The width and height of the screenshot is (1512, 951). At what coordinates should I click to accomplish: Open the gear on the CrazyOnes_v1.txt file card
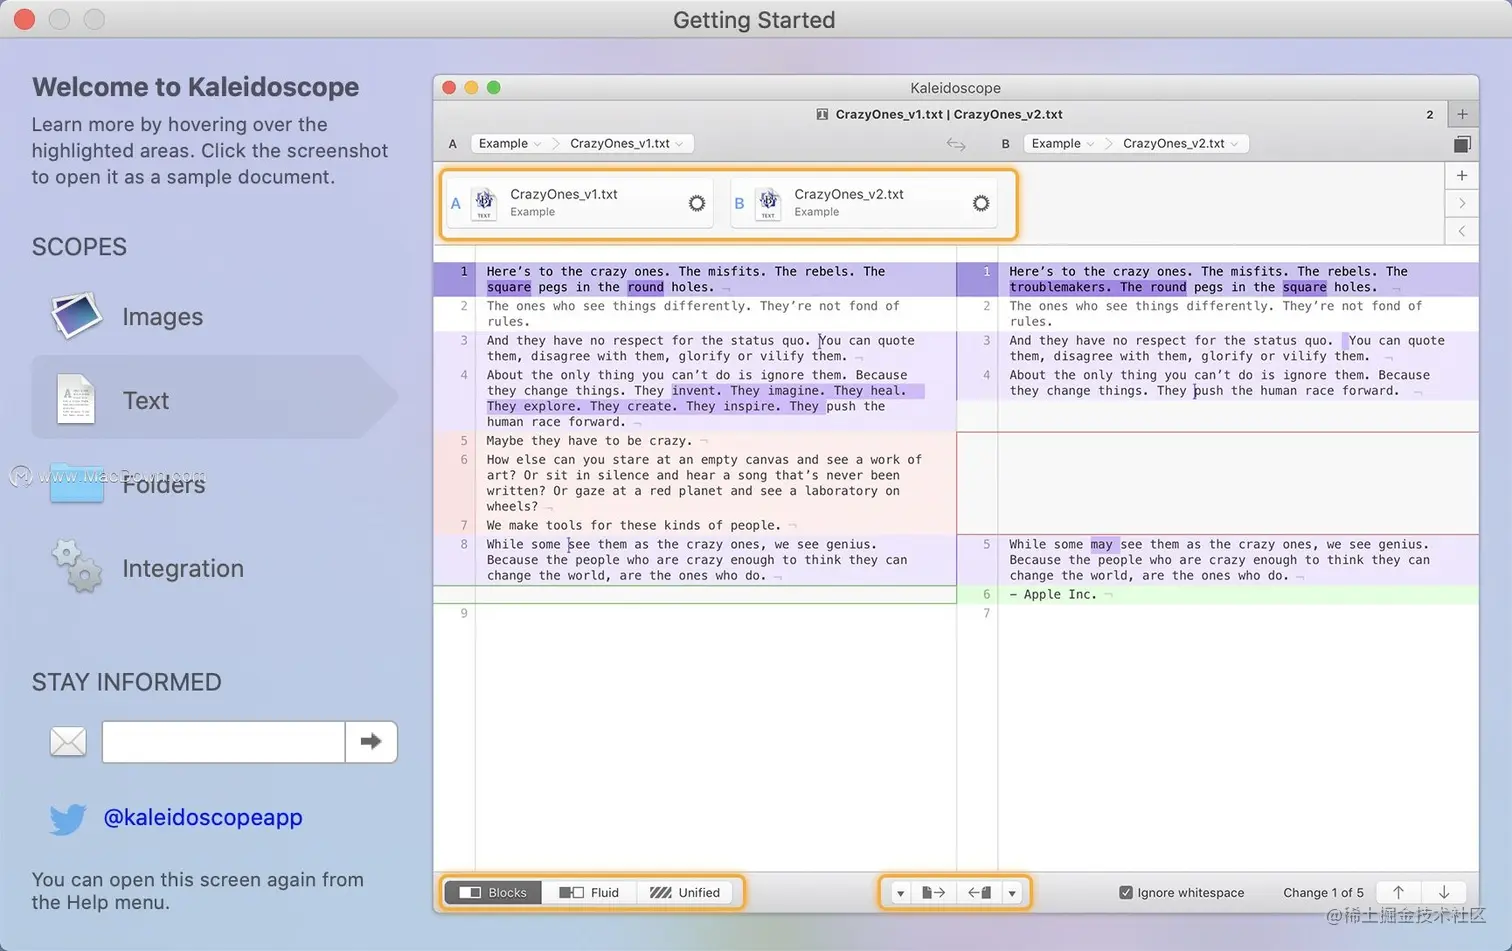pyautogui.click(x=697, y=203)
